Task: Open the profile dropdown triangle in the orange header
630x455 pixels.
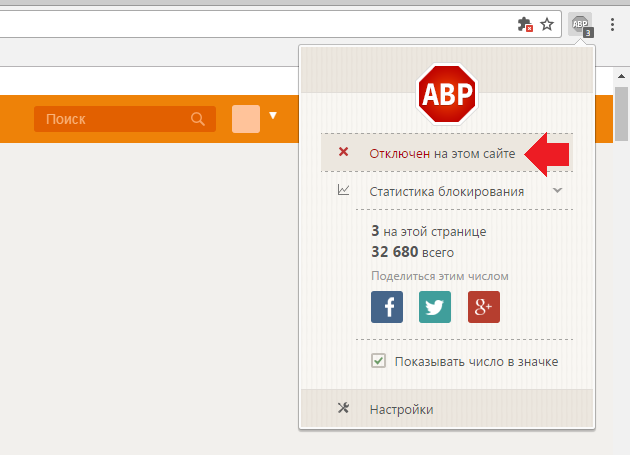Action: [x=273, y=116]
